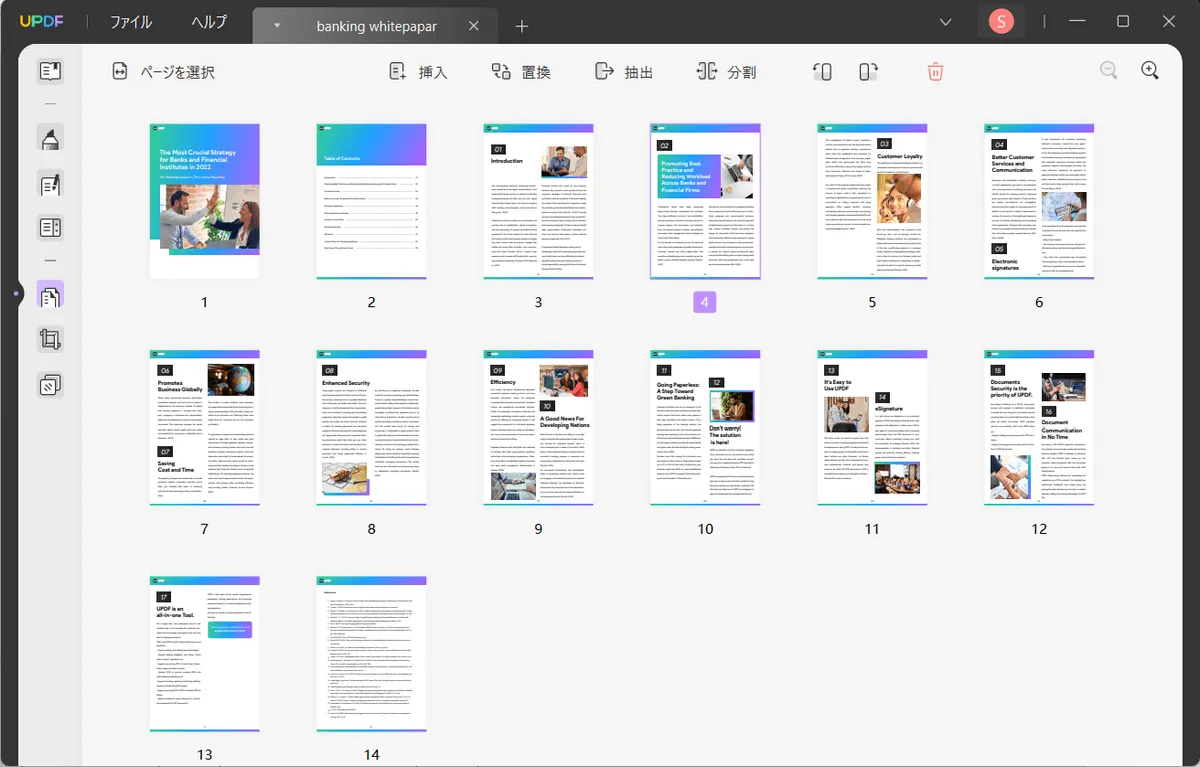Add a new tab with plus button
Image resolution: width=1200 pixels, height=767 pixels.
521,26
